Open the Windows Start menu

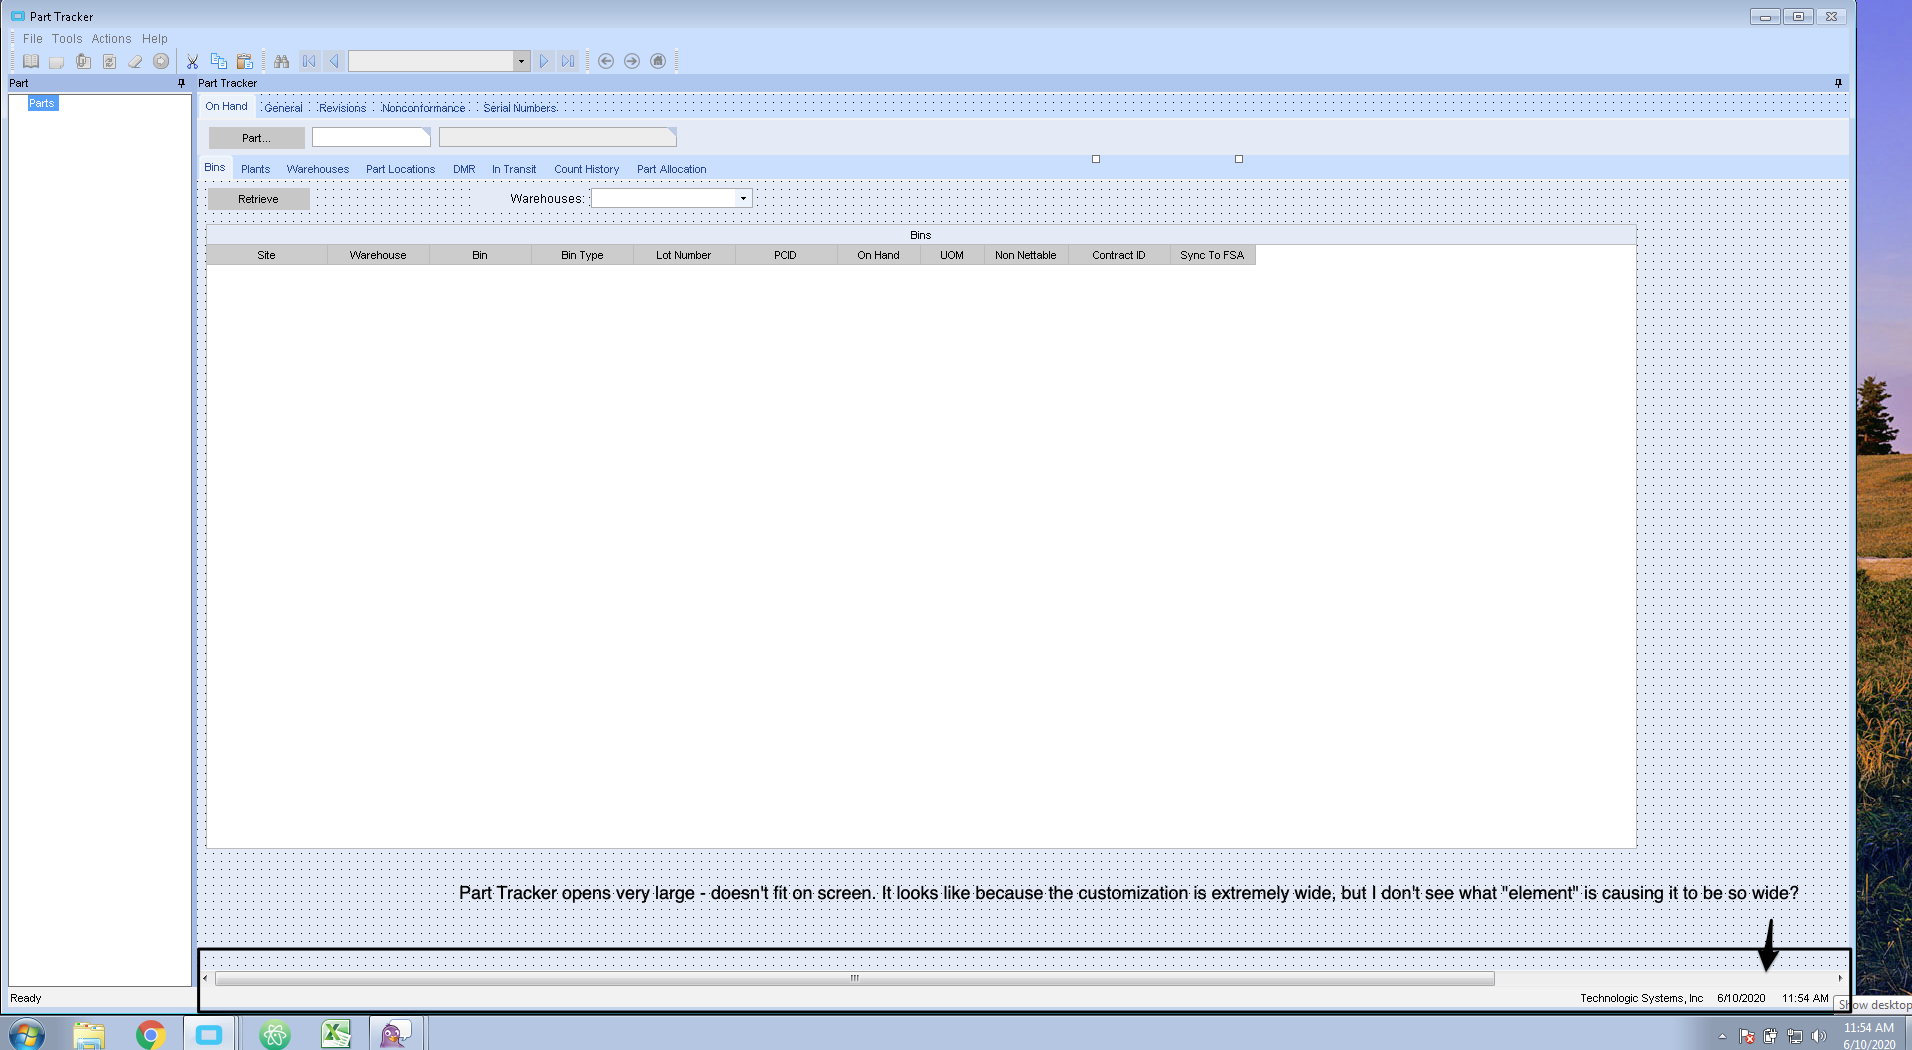[x=26, y=1034]
